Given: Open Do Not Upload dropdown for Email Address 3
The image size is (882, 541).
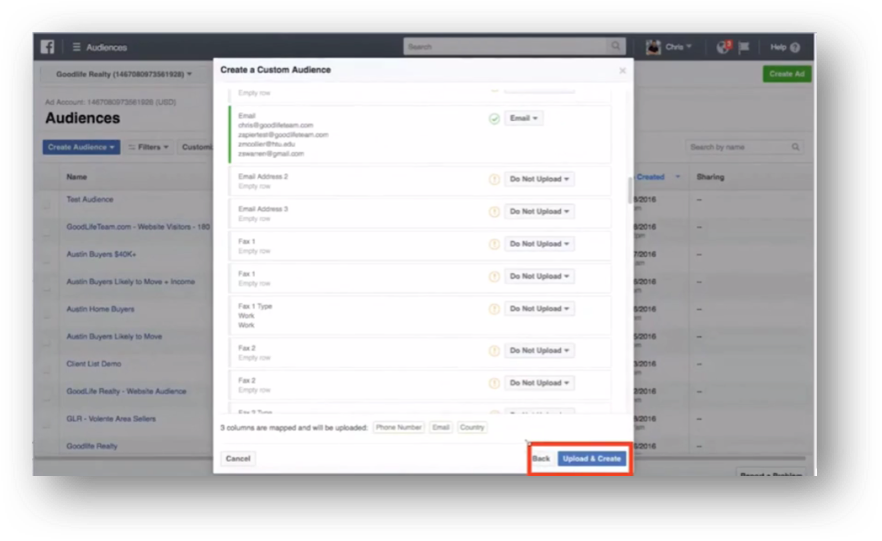Looking at the screenshot, I should click(x=539, y=211).
